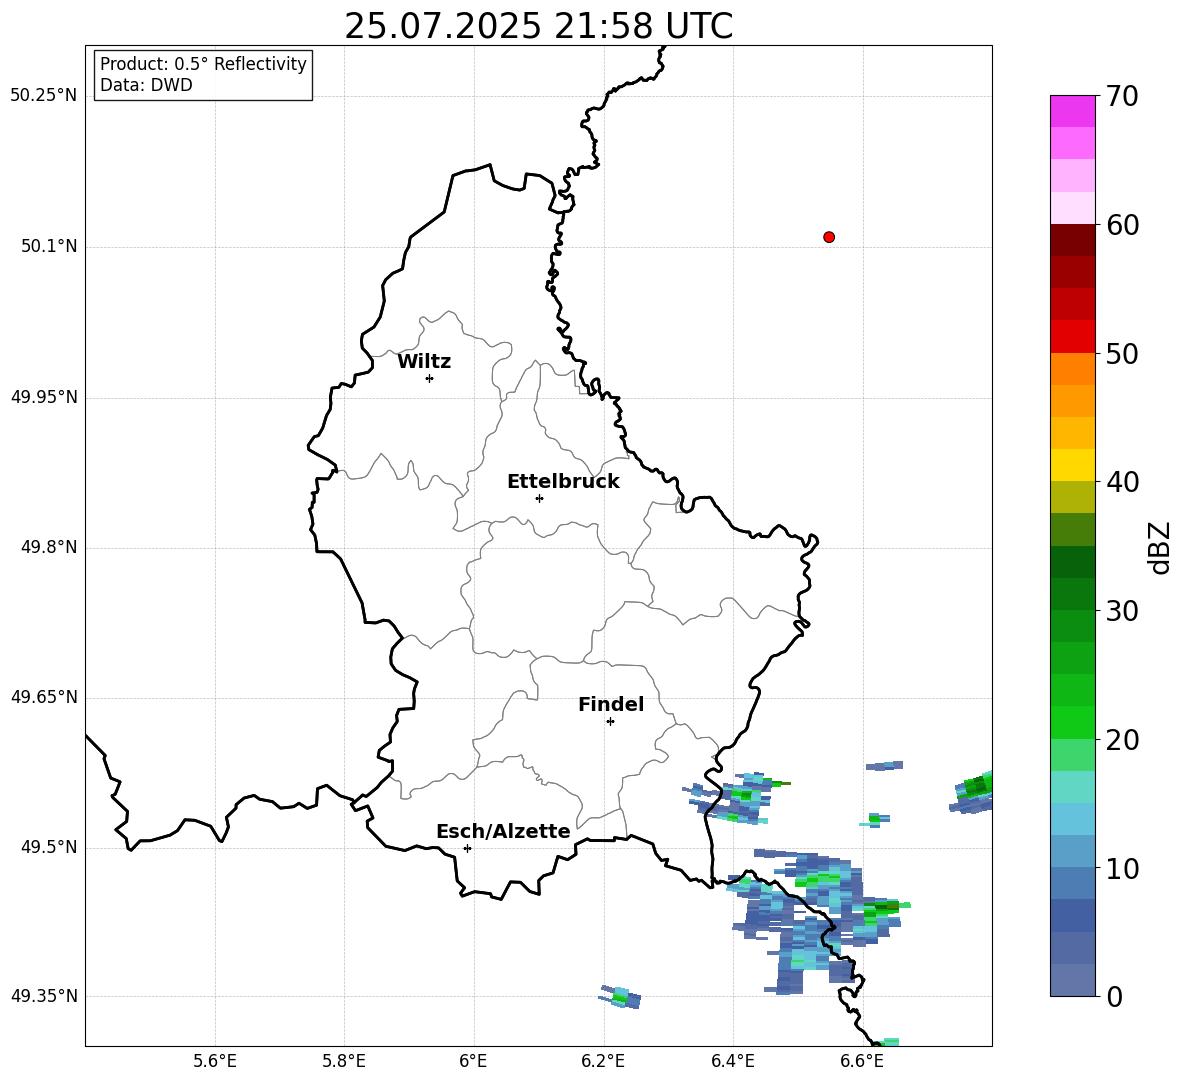
Task: Click the yellow colorbar band at 40
Action: click(x=1072, y=465)
